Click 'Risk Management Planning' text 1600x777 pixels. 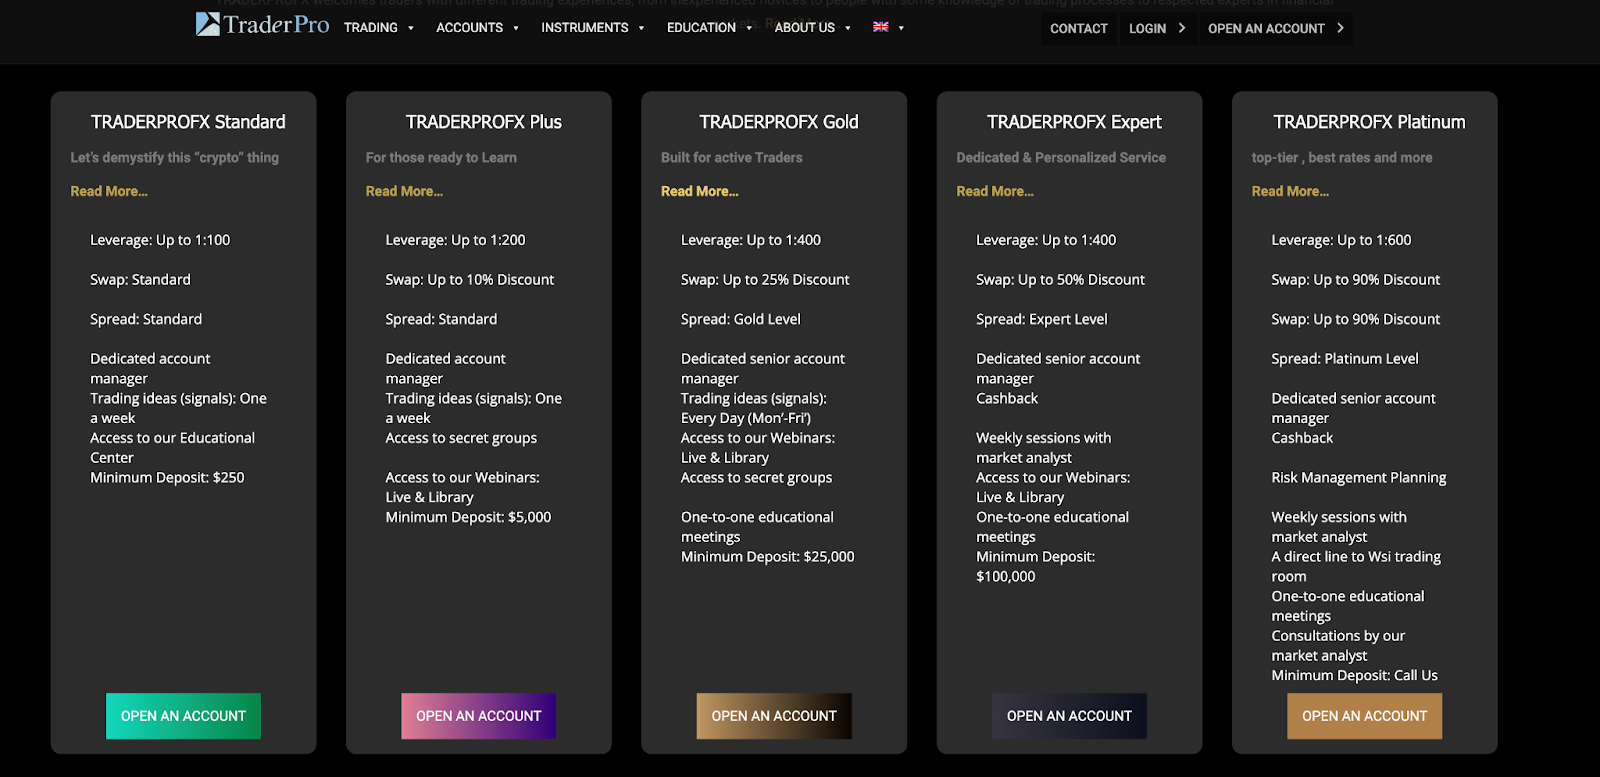coord(1359,478)
